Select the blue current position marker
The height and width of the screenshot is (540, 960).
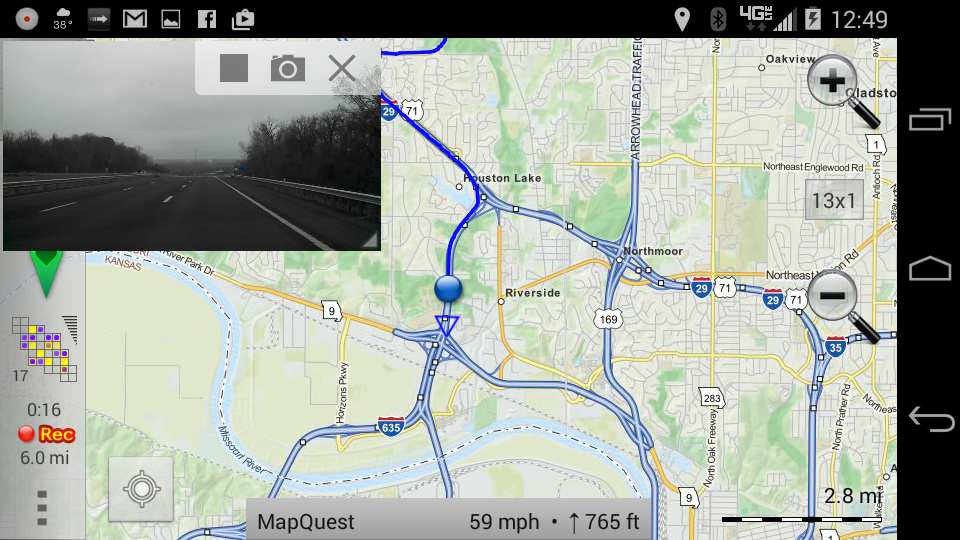coord(448,289)
